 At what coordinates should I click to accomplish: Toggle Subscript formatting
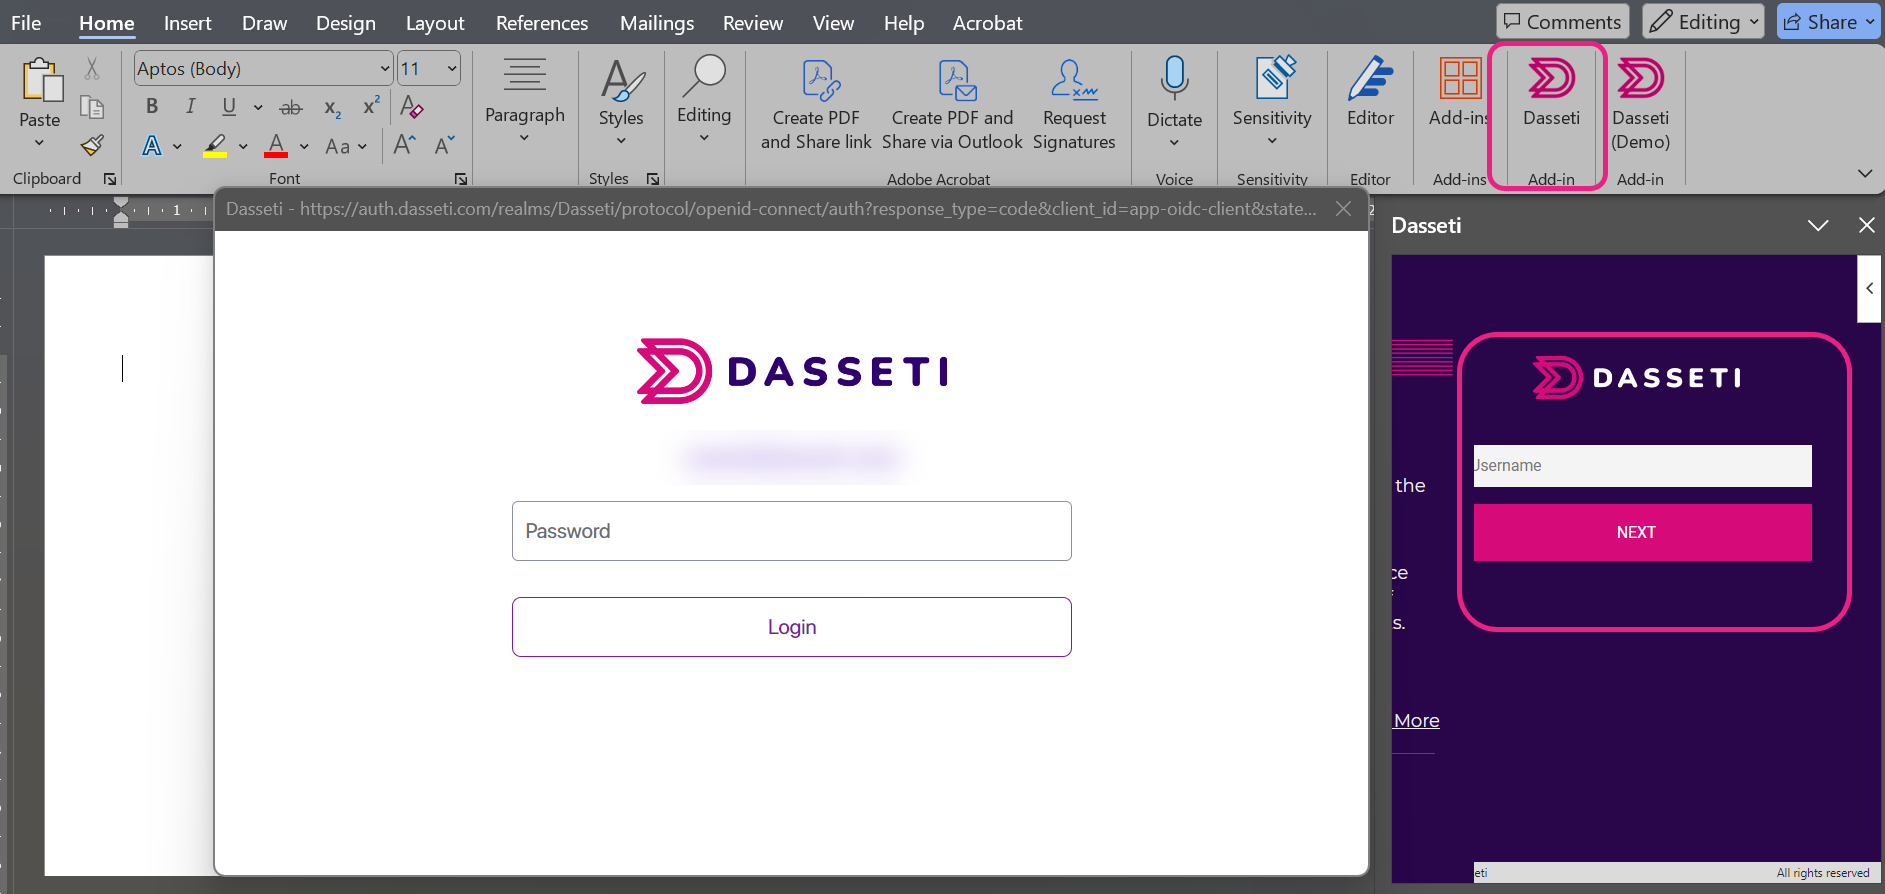point(332,108)
